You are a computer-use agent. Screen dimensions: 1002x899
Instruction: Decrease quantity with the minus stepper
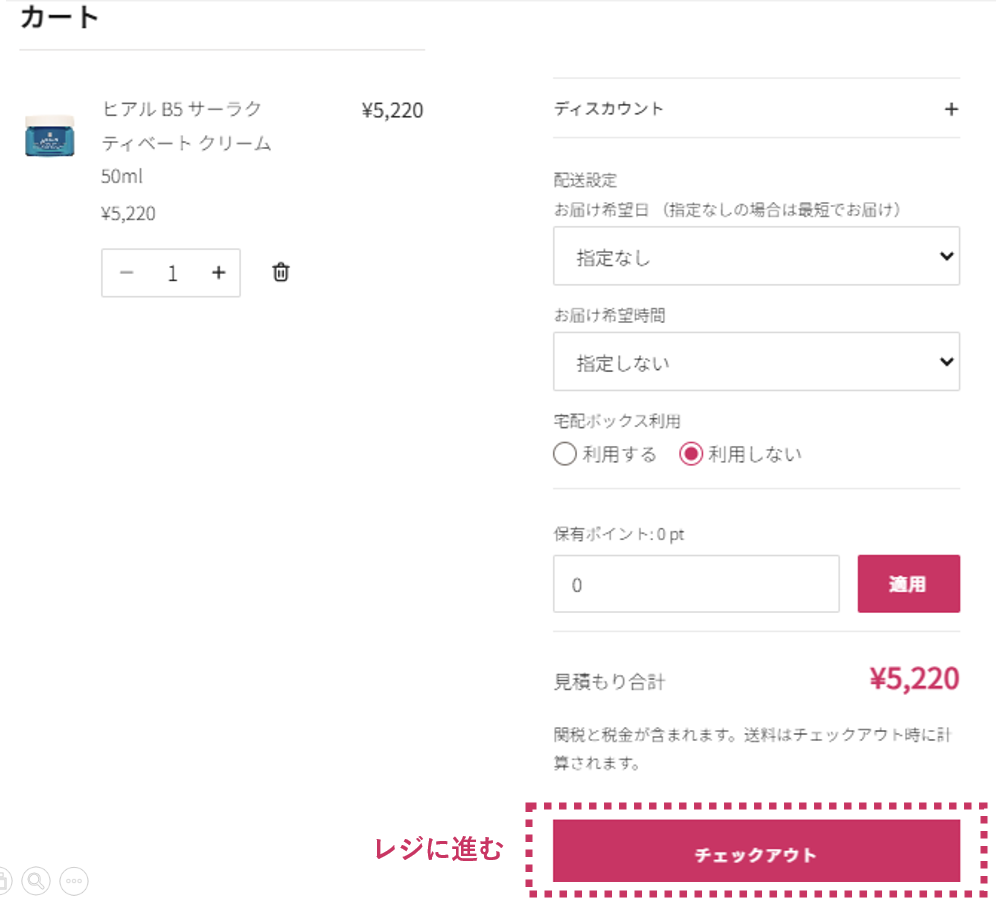point(127,273)
